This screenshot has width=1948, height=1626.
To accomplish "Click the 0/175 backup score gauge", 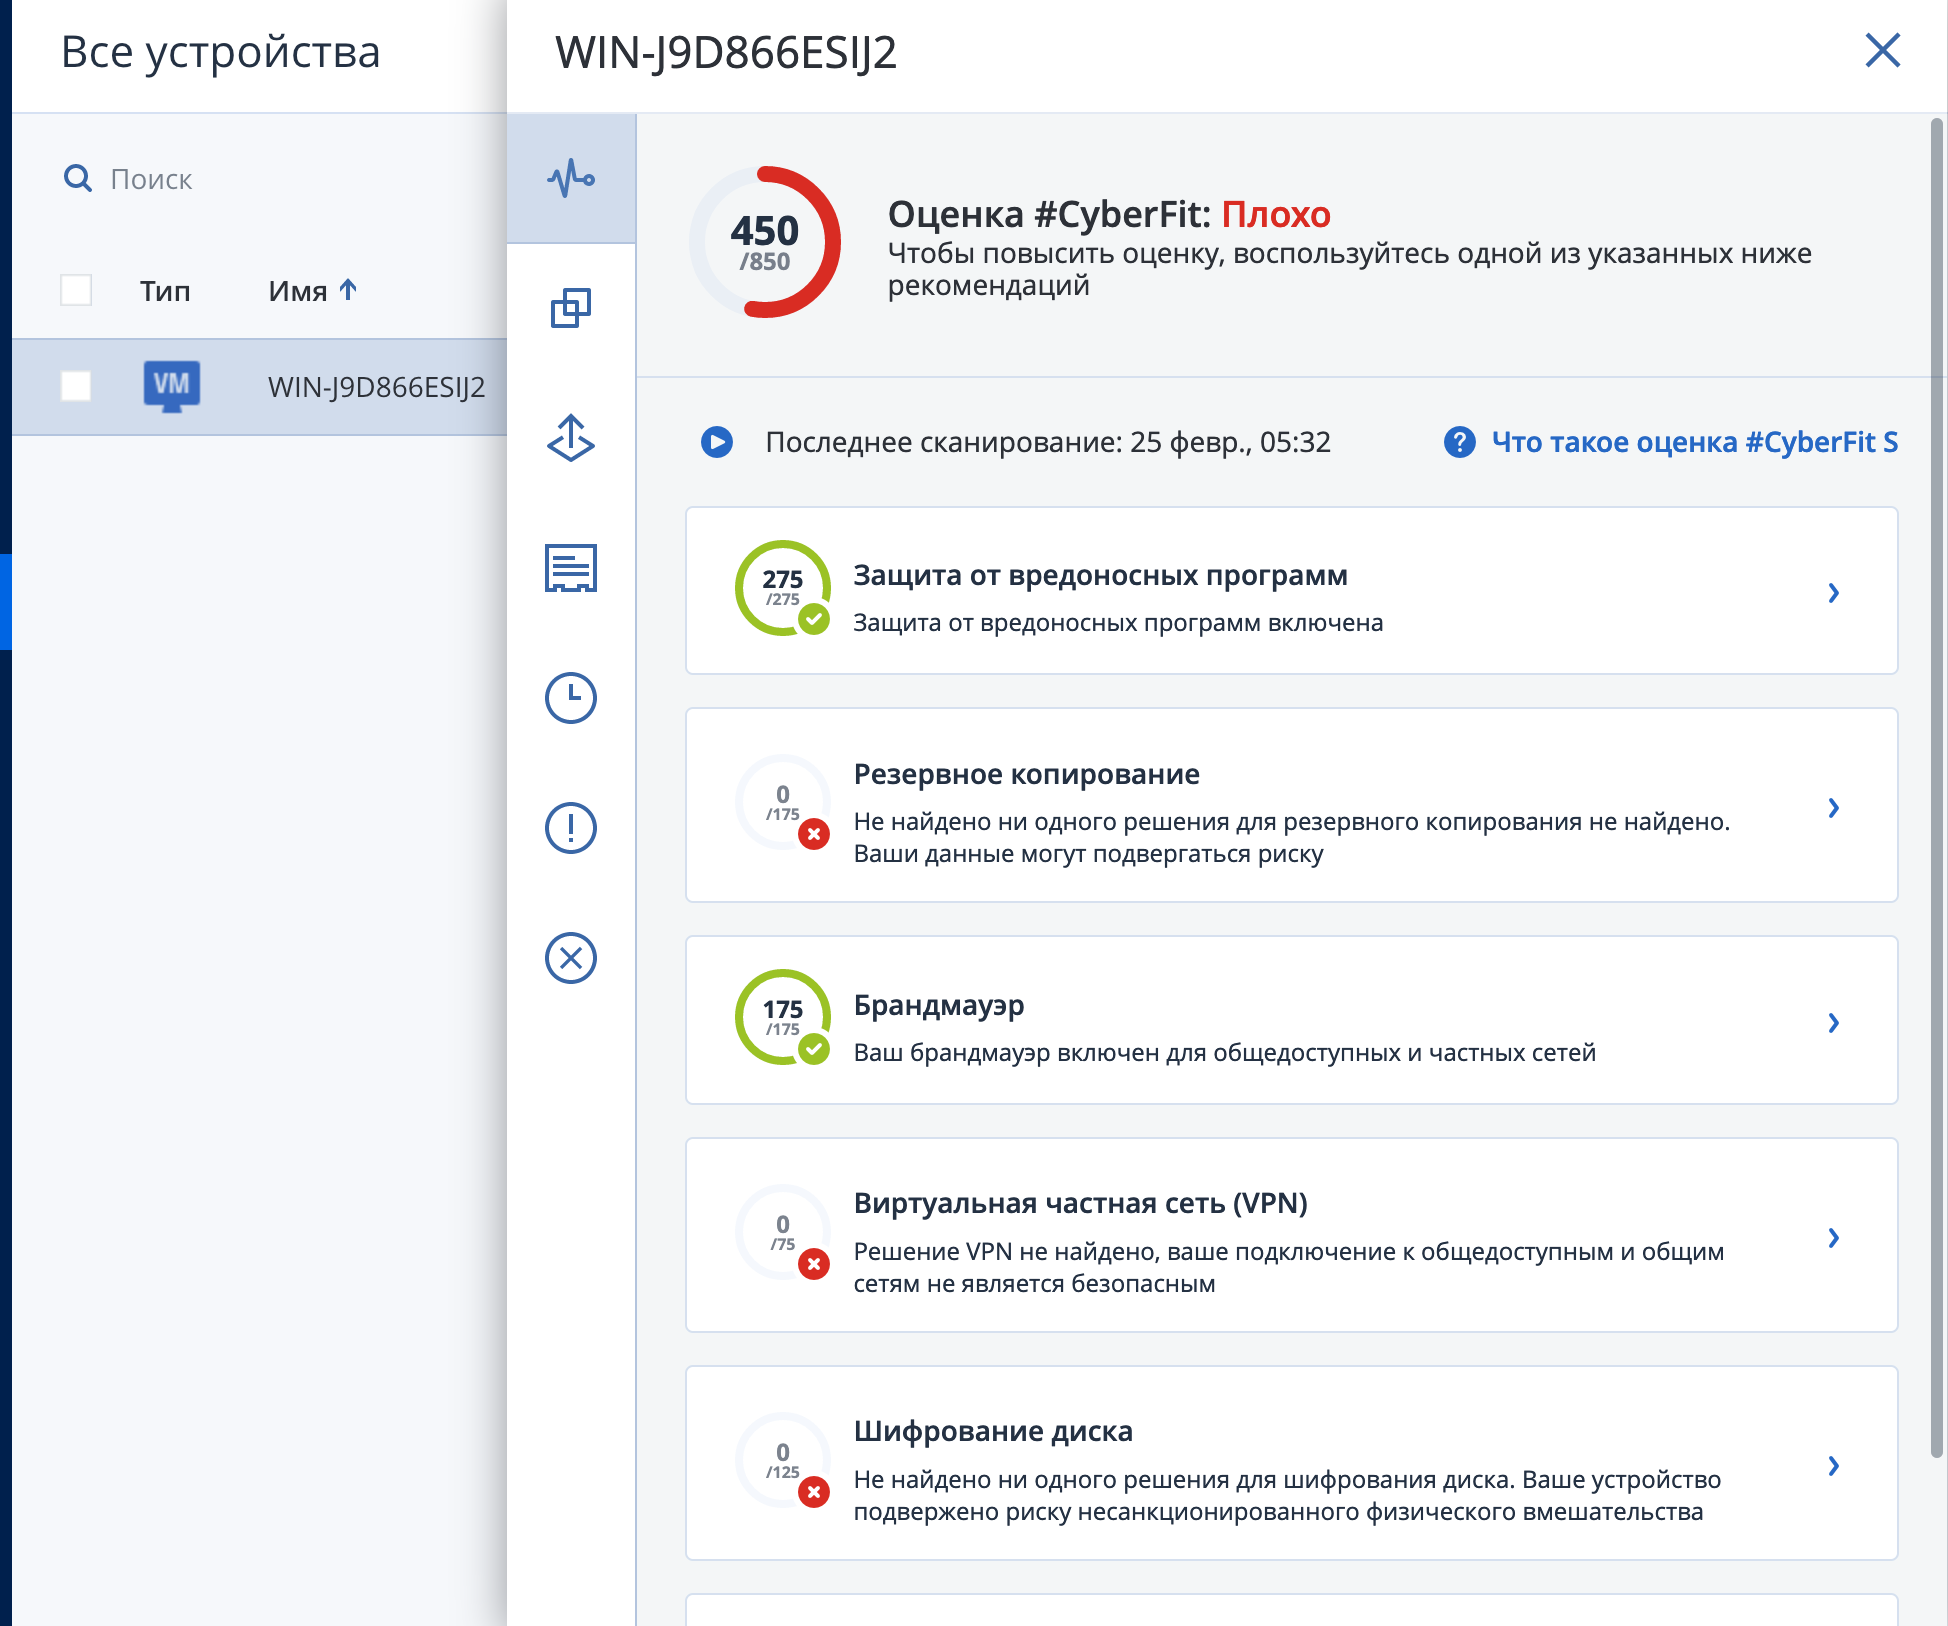I will point(783,803).
